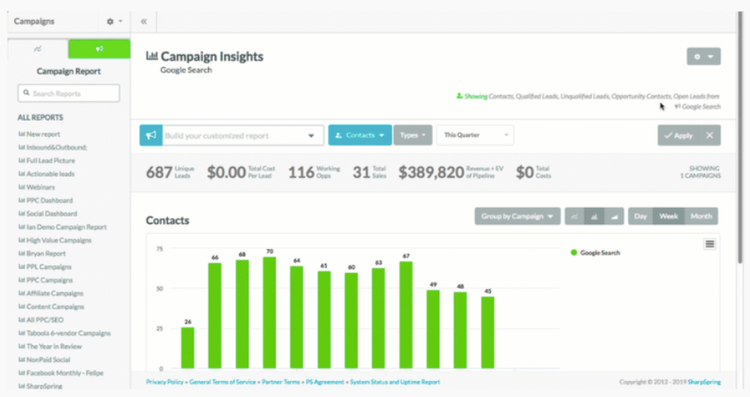Image resolution: width=750 pixels, height=397 pixels.
Task: Select the green megaphone campaigns tab
Action: [x=99, y=49]
